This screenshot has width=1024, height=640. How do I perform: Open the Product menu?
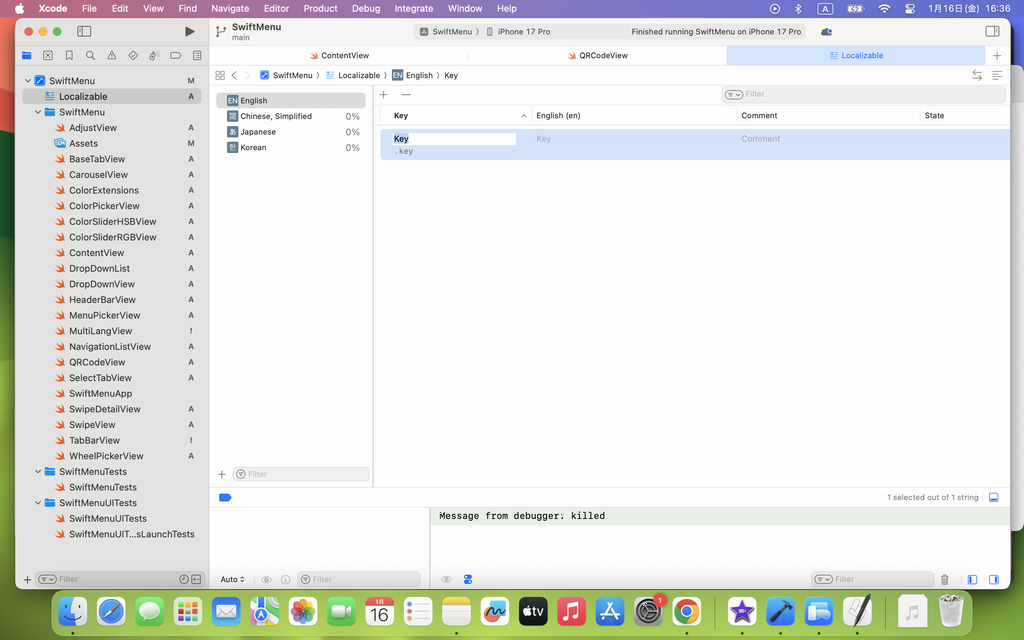click(320, 8)
